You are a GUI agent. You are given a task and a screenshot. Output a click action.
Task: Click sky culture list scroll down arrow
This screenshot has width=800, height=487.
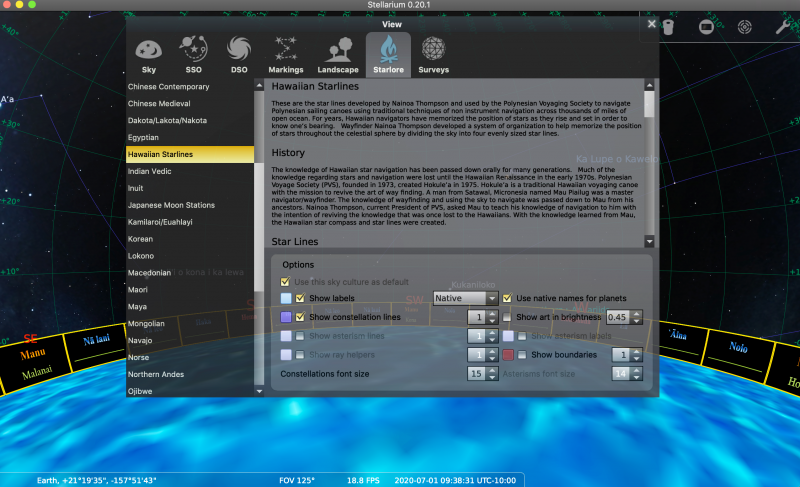coord(259,391)
